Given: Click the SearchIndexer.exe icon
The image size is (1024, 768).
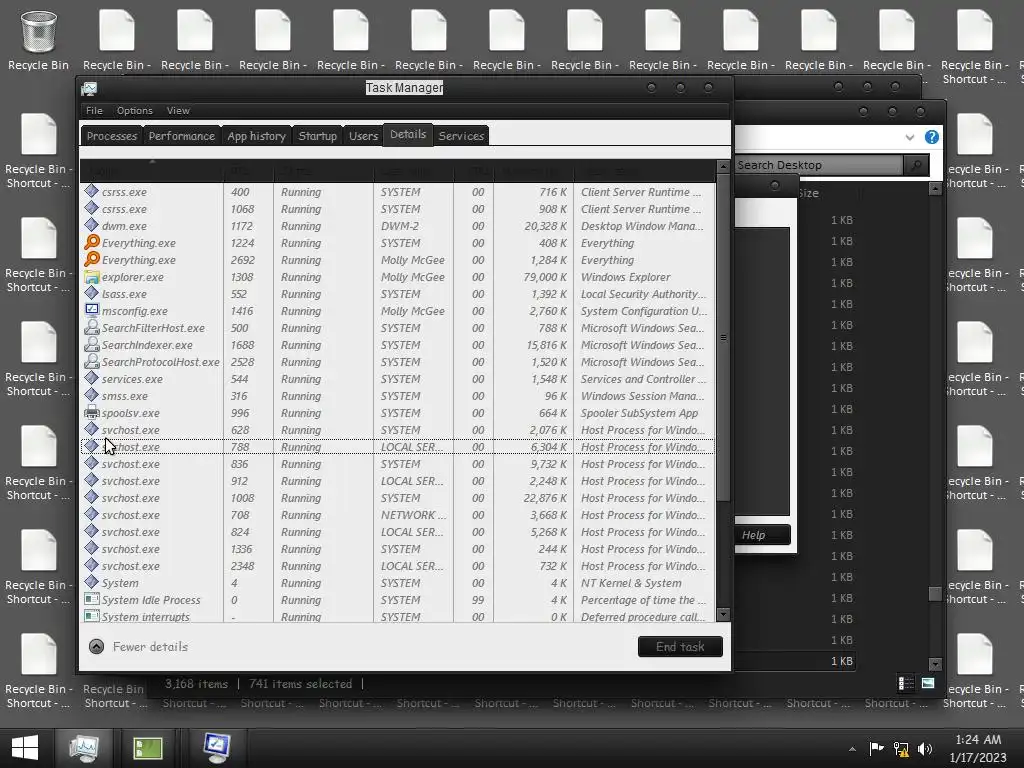Looking at the screenshot, I should (x=92, y=344).
